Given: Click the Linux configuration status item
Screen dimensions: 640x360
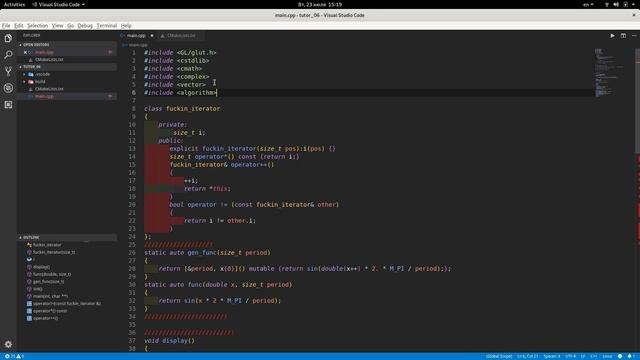Looking at the screenshot, I should point(607,356).
